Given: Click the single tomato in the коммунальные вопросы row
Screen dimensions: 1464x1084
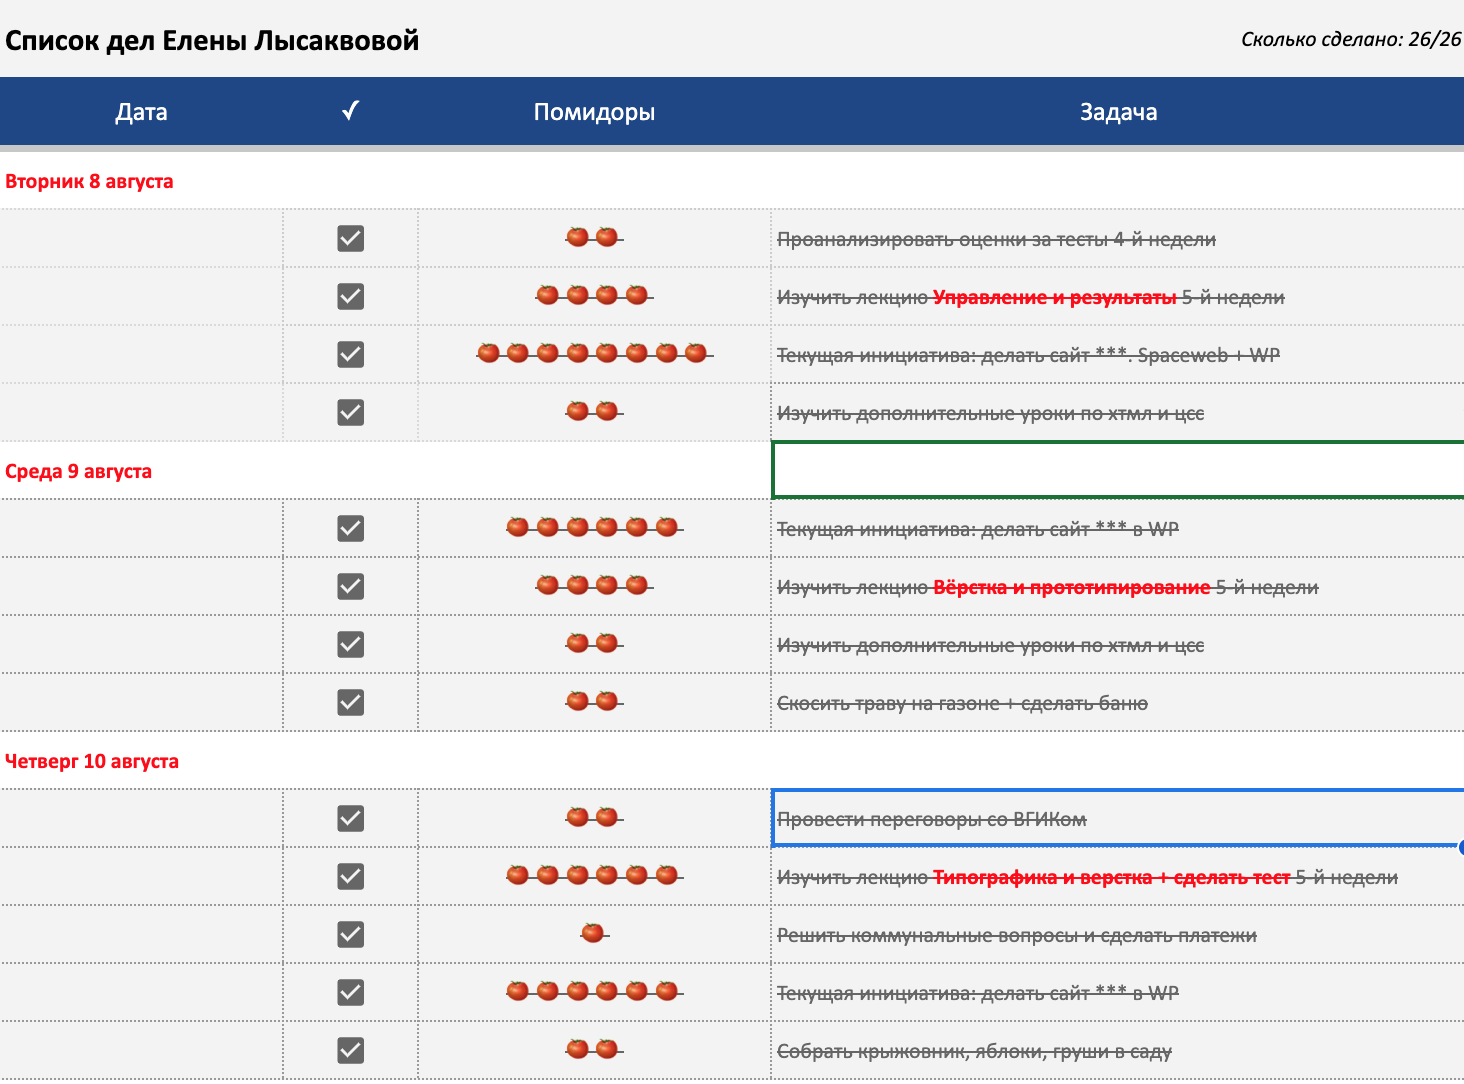Looking at the screenshot, I should 593,933.
